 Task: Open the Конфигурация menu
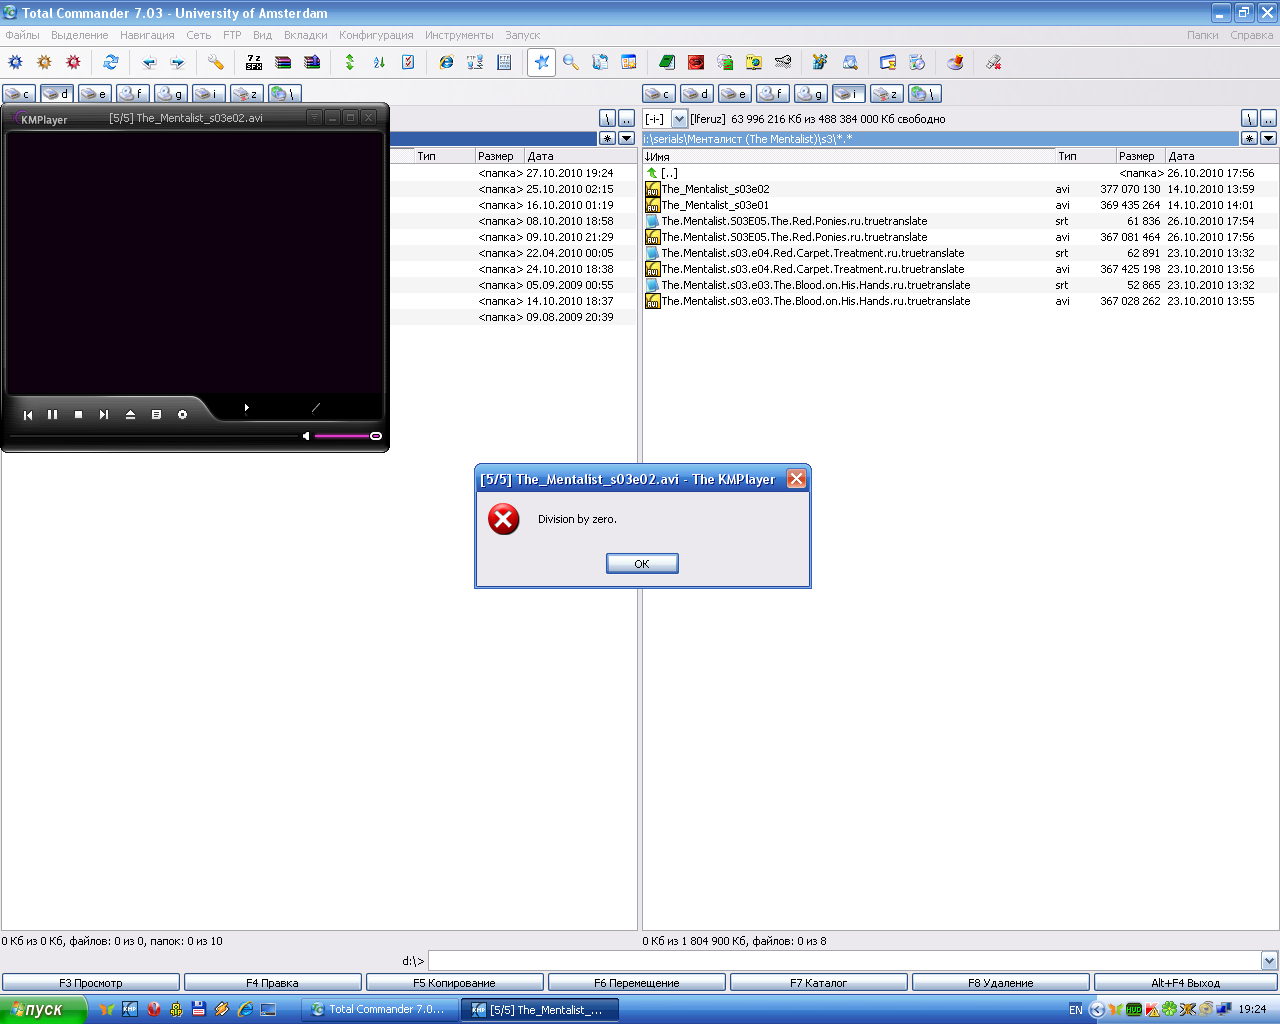point(376,35)
